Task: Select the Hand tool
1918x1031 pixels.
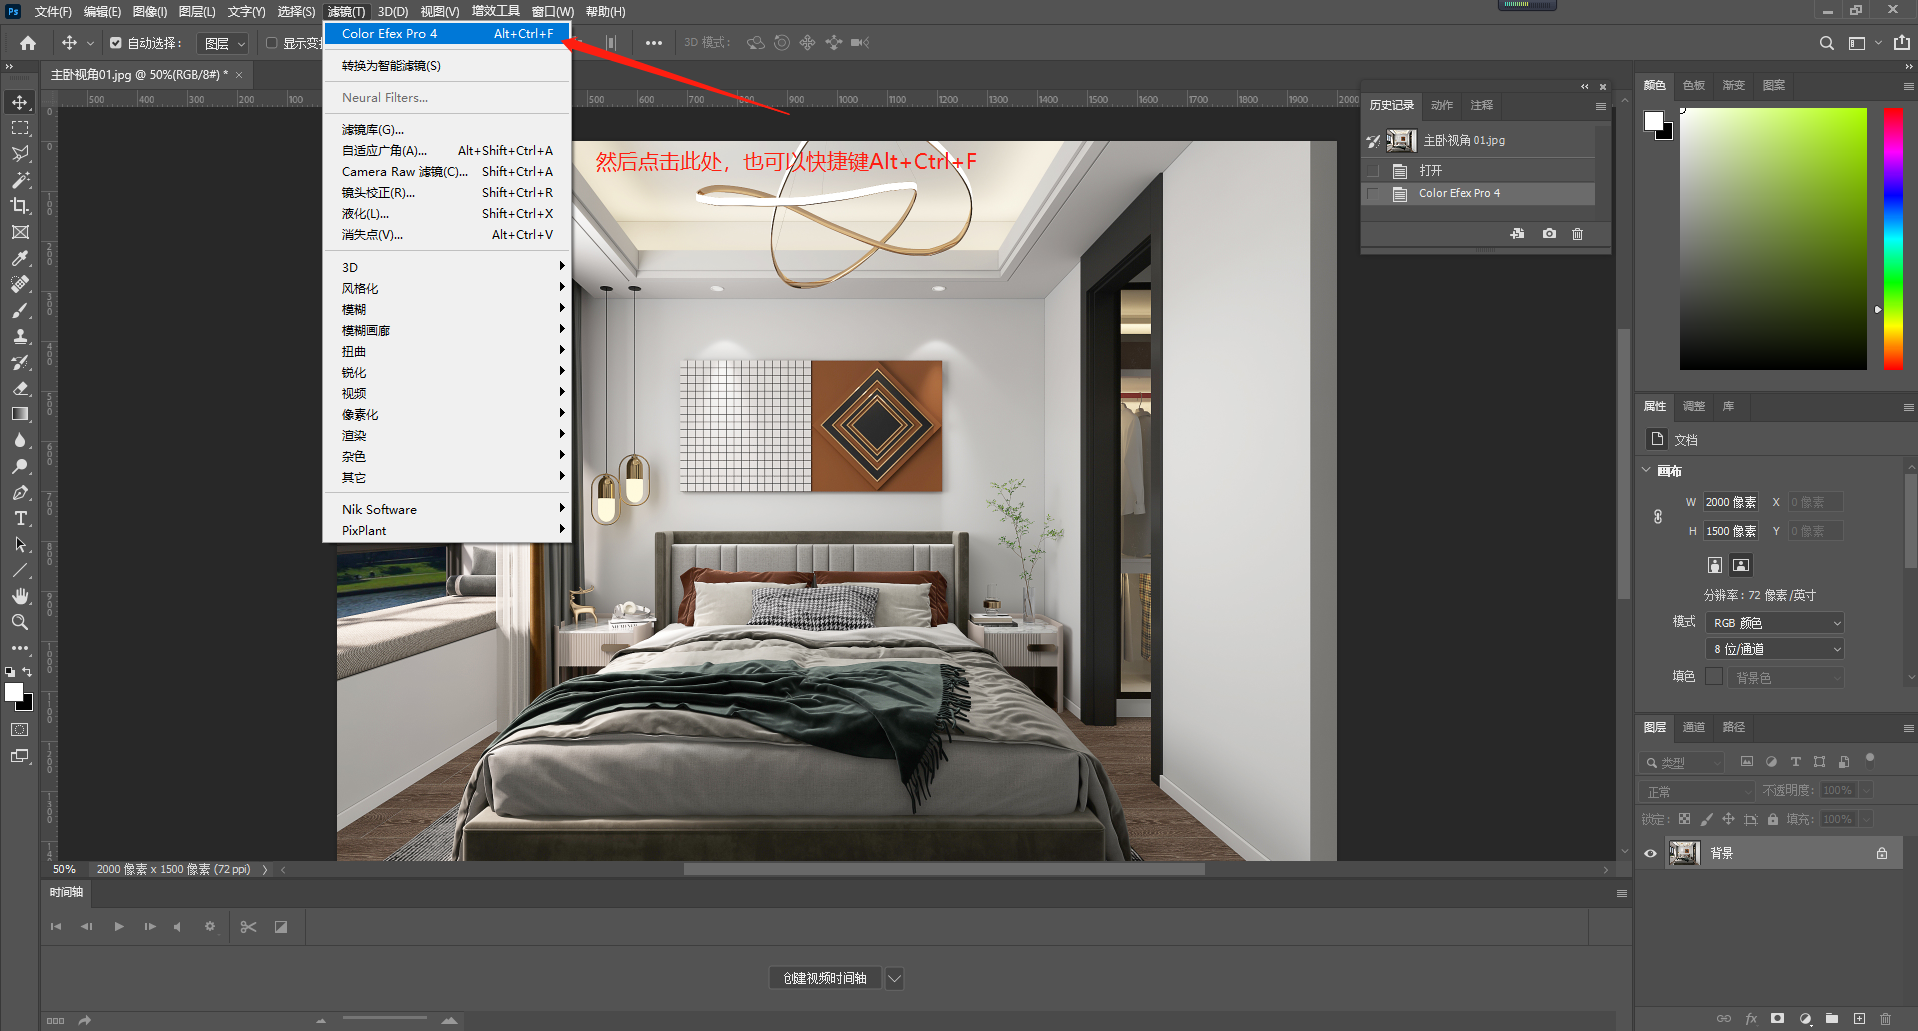Action: pos(20,596)
